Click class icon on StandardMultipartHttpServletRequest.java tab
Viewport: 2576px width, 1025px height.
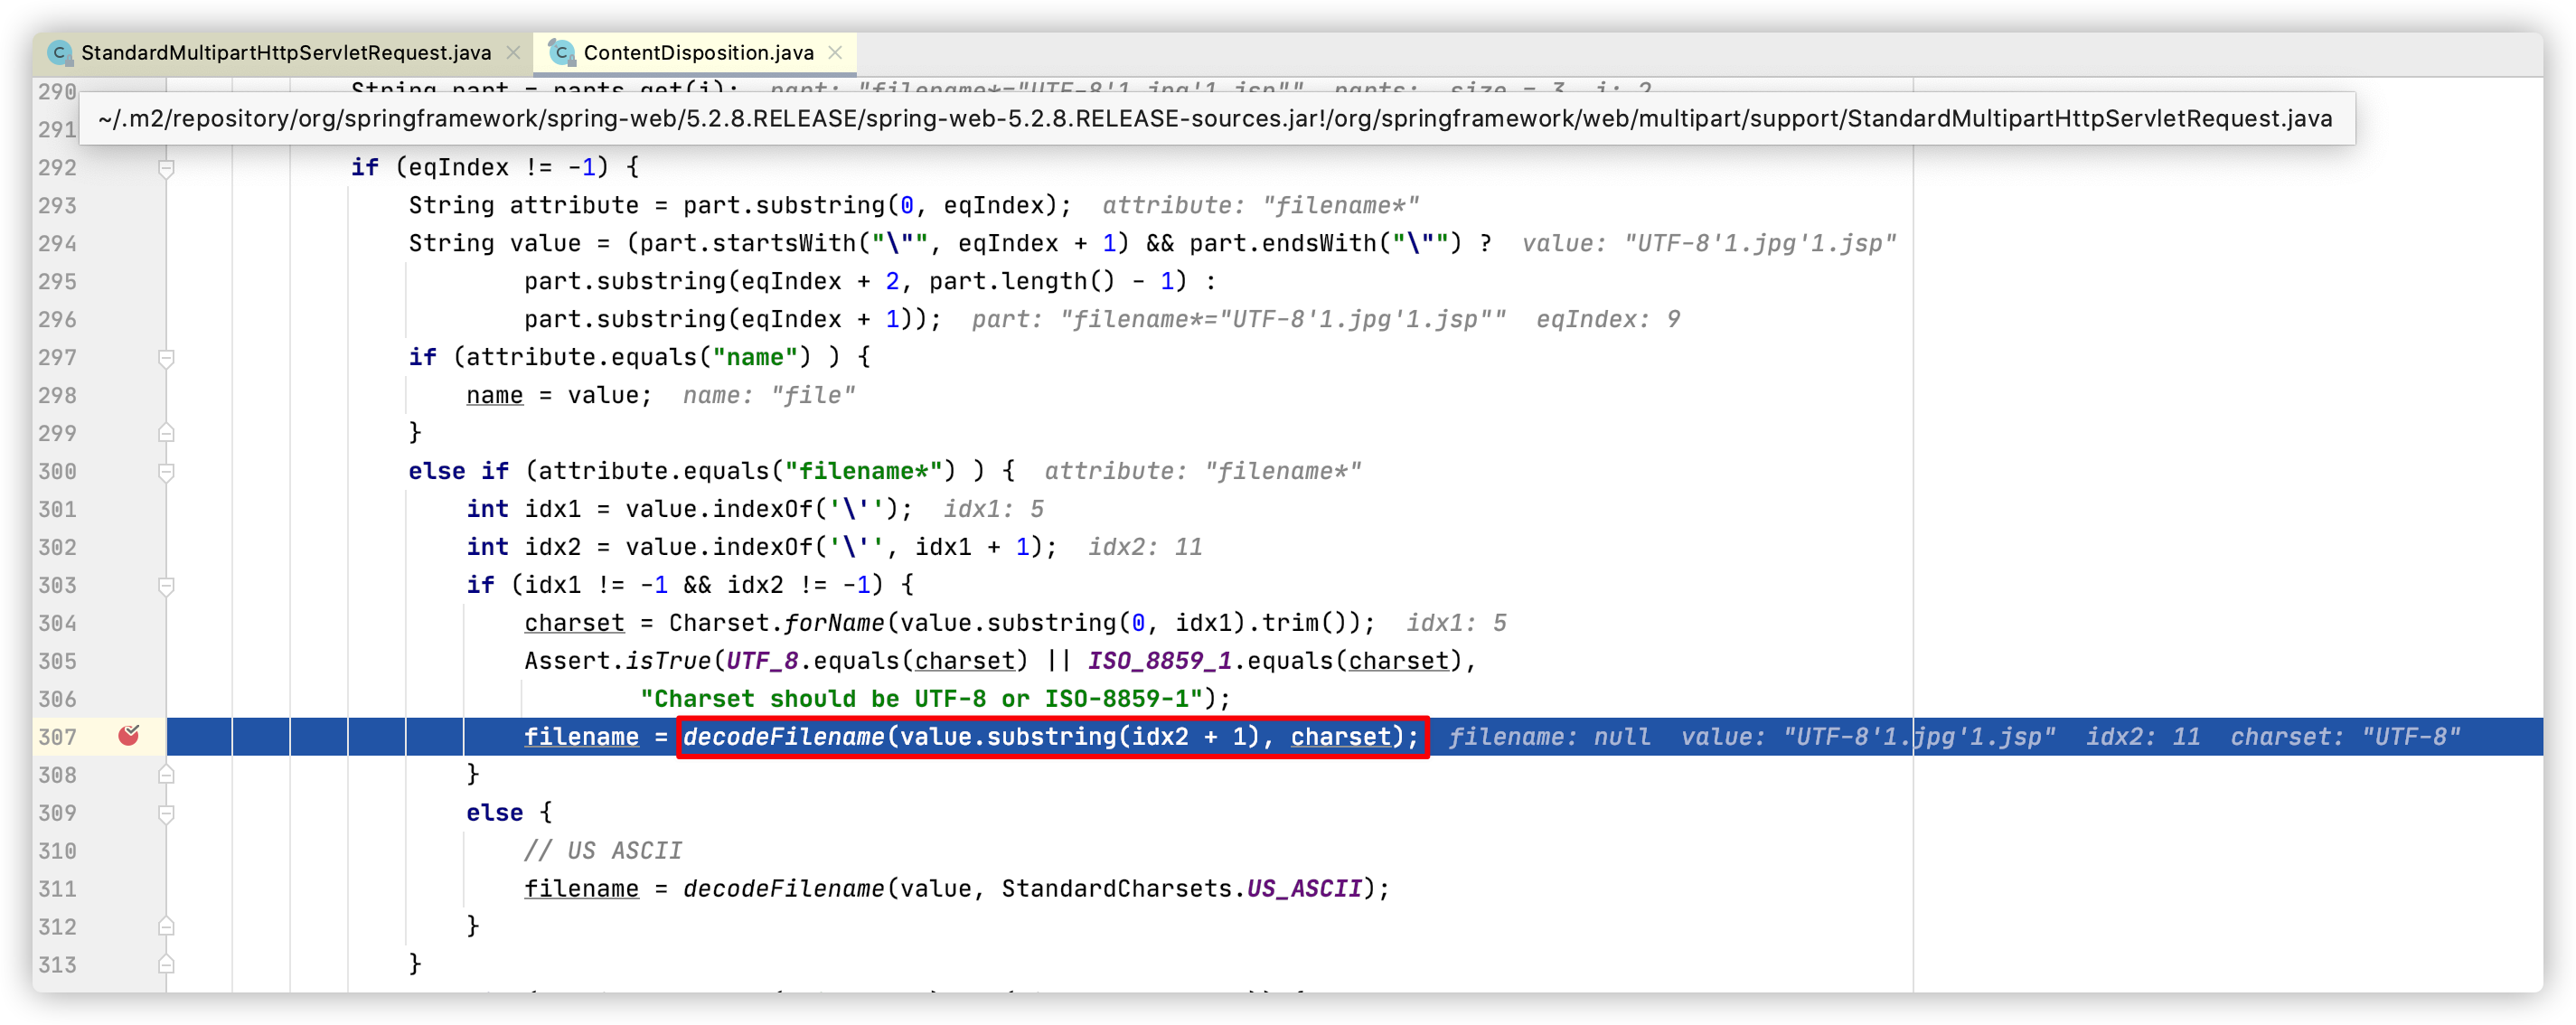click(x=60, y=53)
